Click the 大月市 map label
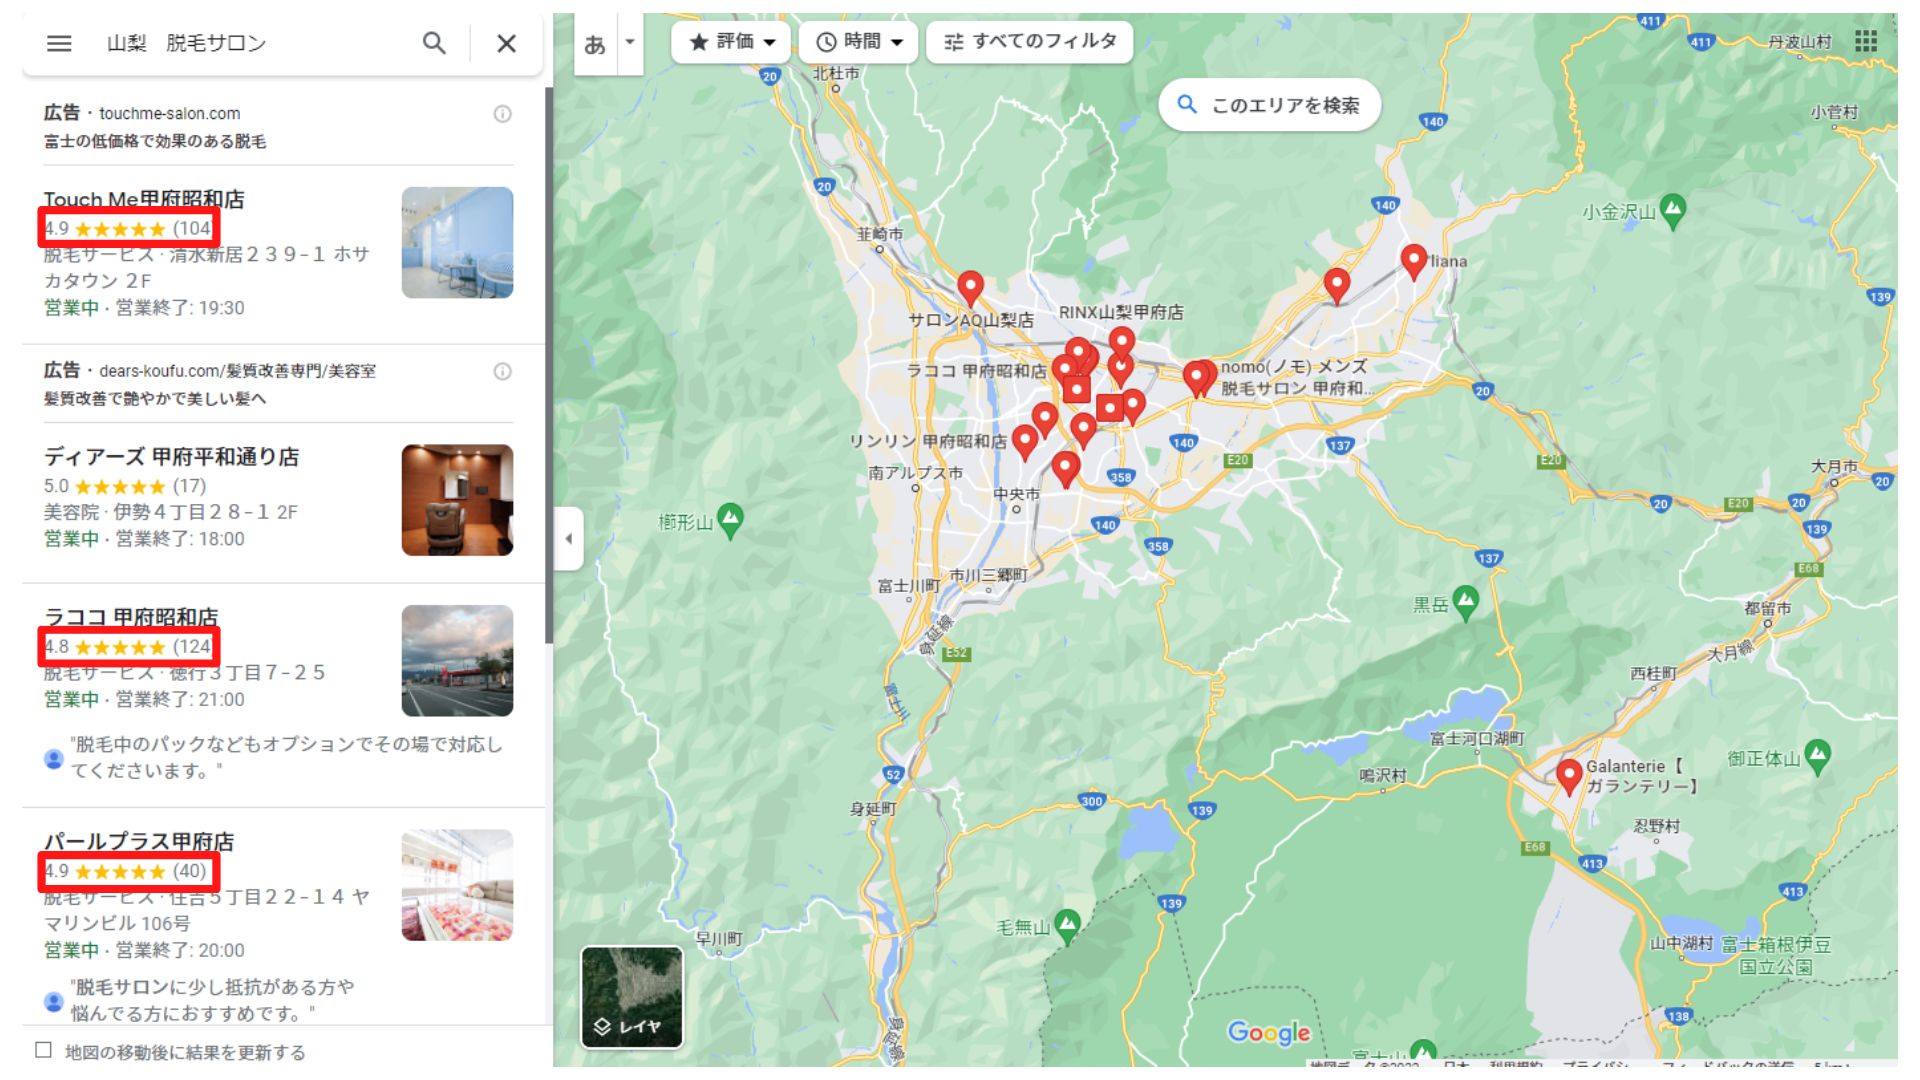The width and height of the screenshot is (1920, 1080). [x=1834, y=467]
